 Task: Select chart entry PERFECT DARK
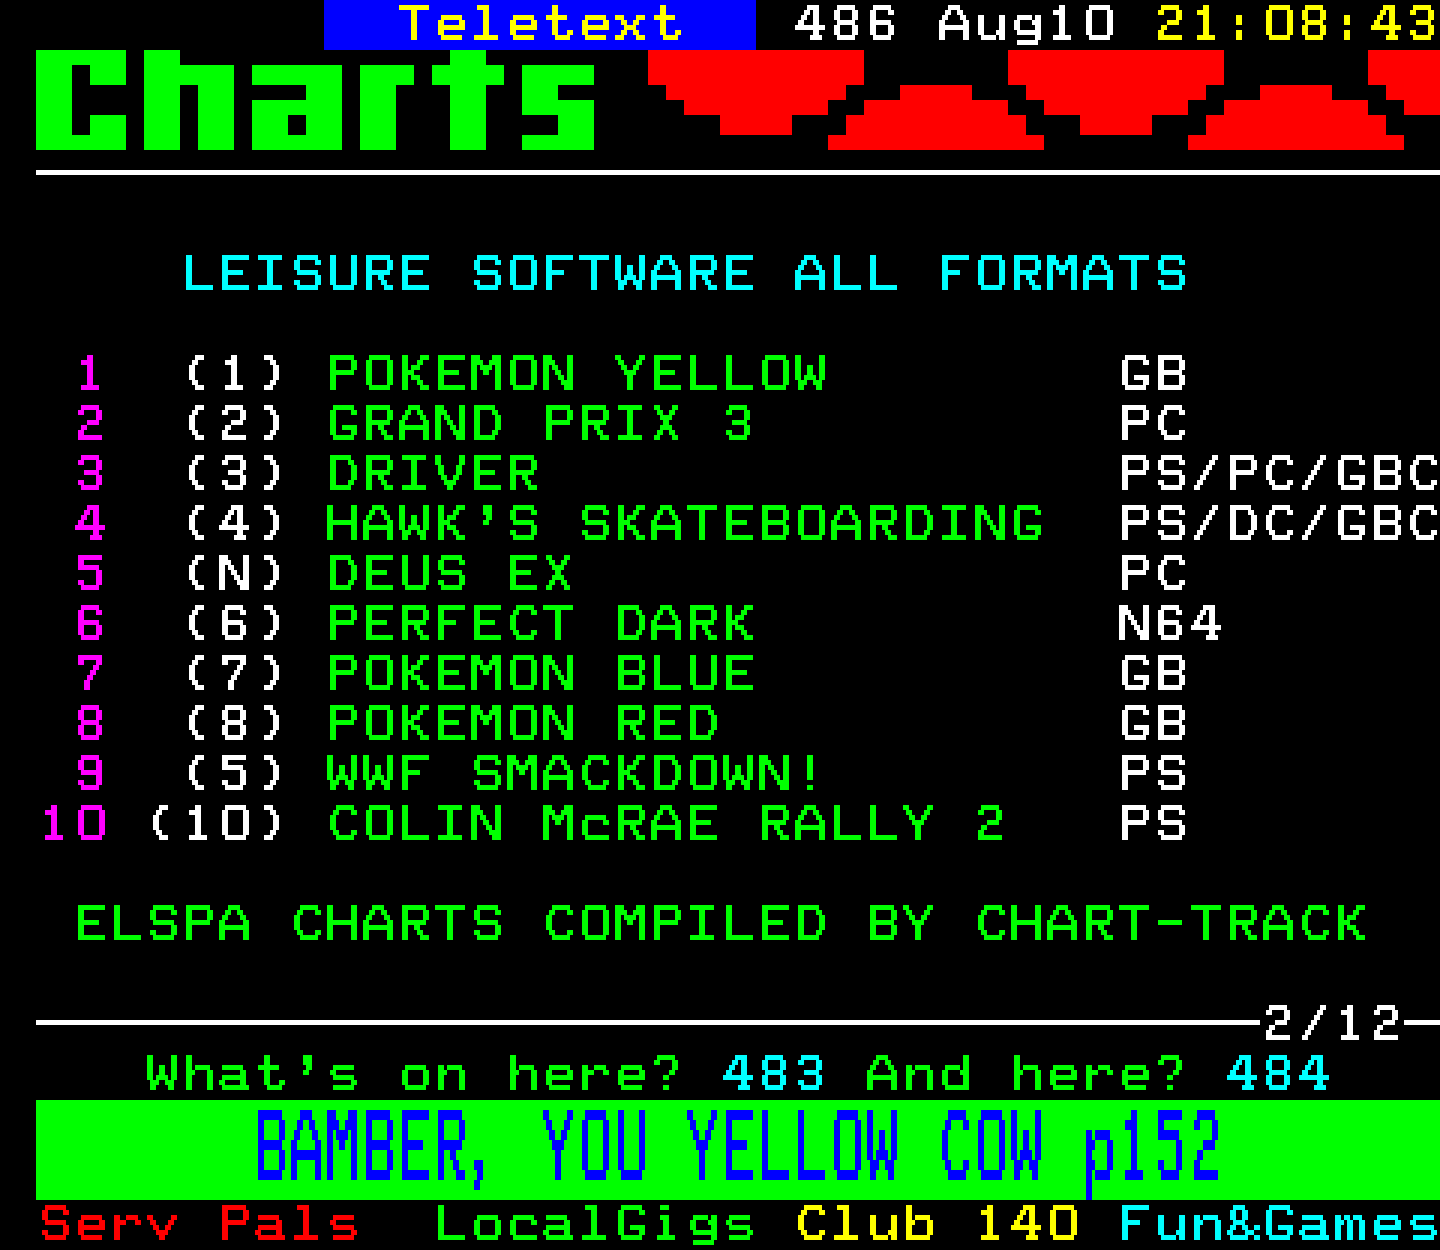(x=541, y=624)
